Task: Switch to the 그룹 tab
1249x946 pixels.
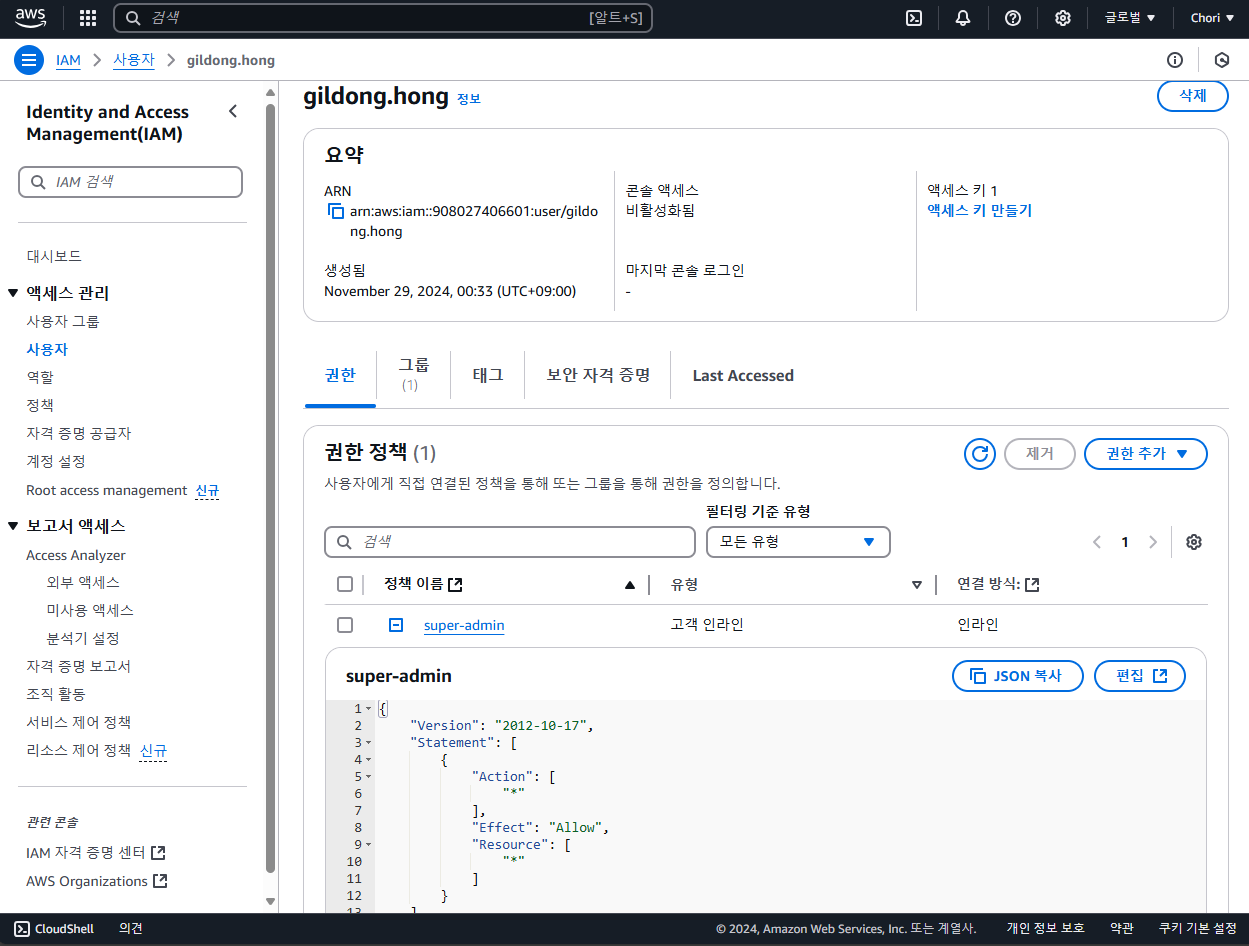Action: [x=413, y=373]
